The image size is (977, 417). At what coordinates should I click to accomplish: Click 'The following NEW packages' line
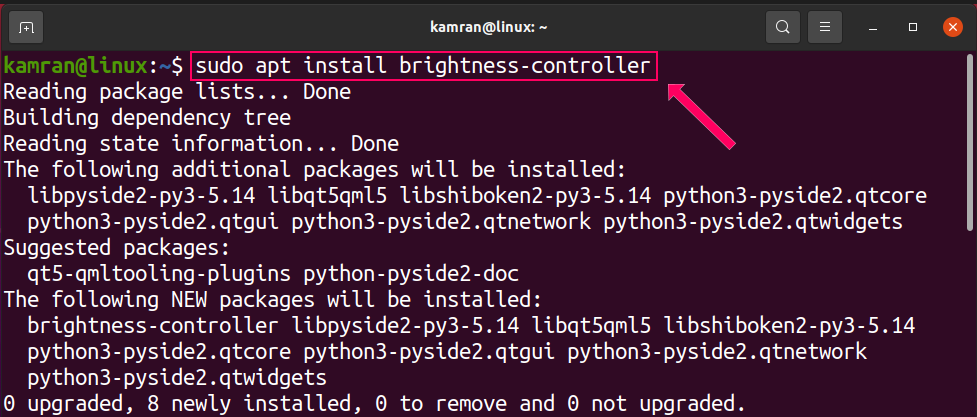point(273,299)
